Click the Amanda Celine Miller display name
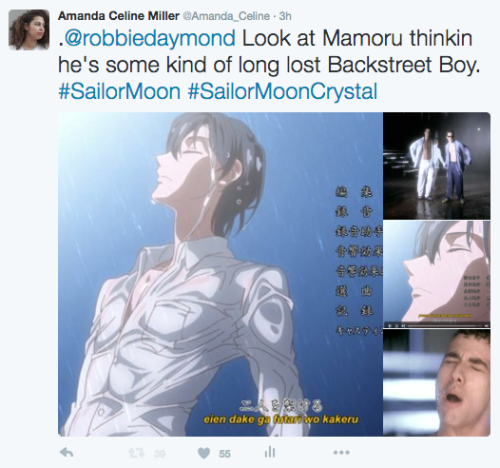The image size is (500, 468). tap(119, 16)
